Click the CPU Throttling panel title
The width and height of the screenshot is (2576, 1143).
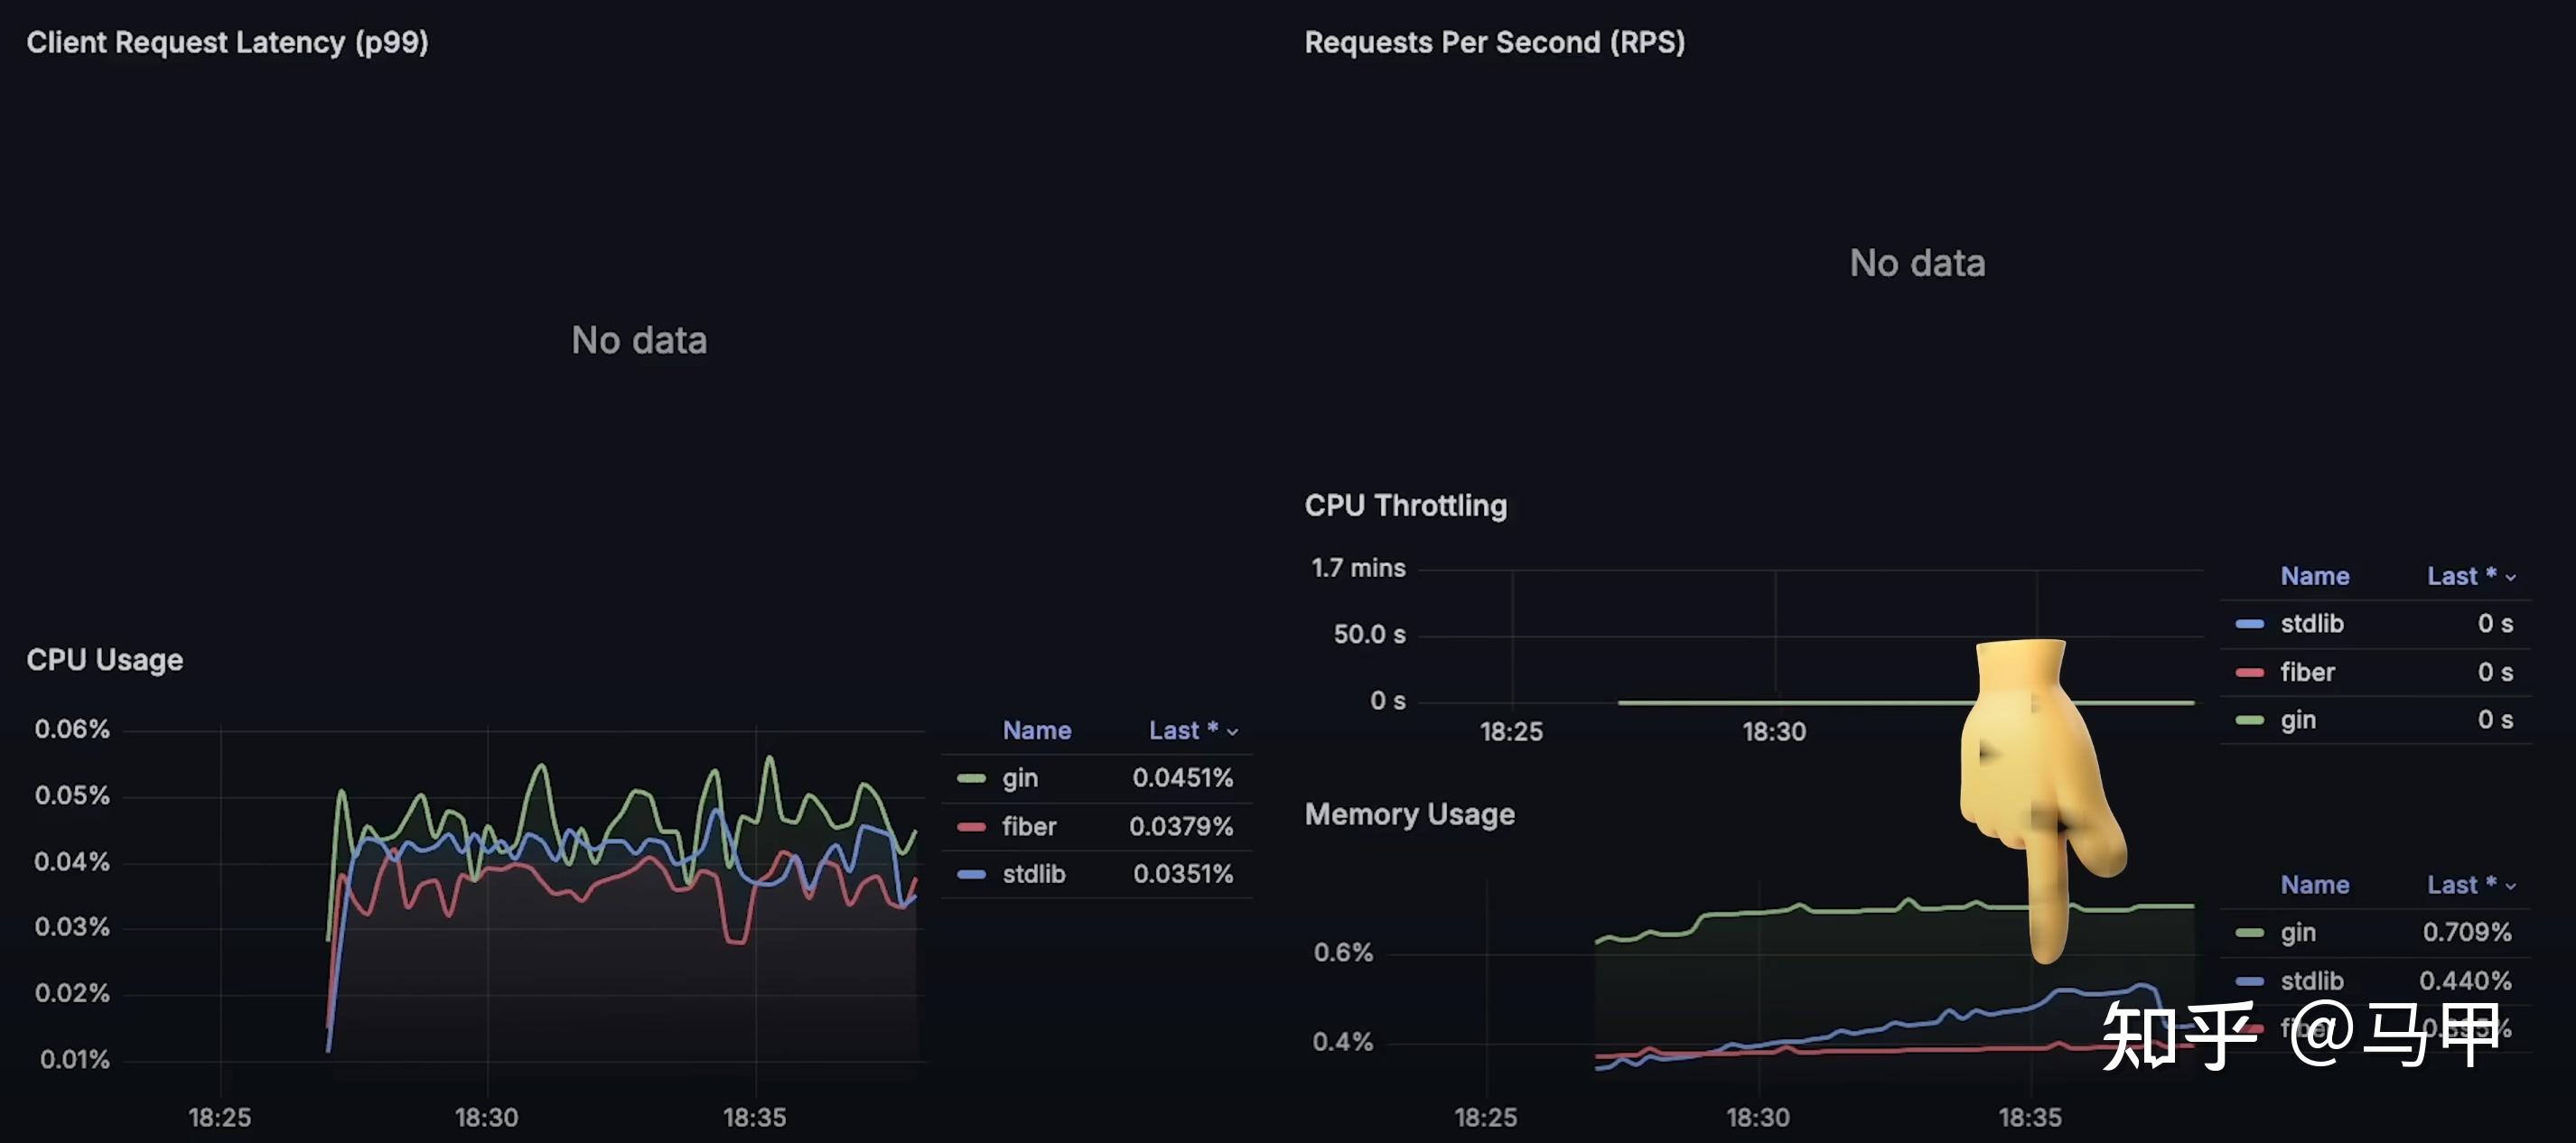pyautogui.click(x=1405, y=506)
